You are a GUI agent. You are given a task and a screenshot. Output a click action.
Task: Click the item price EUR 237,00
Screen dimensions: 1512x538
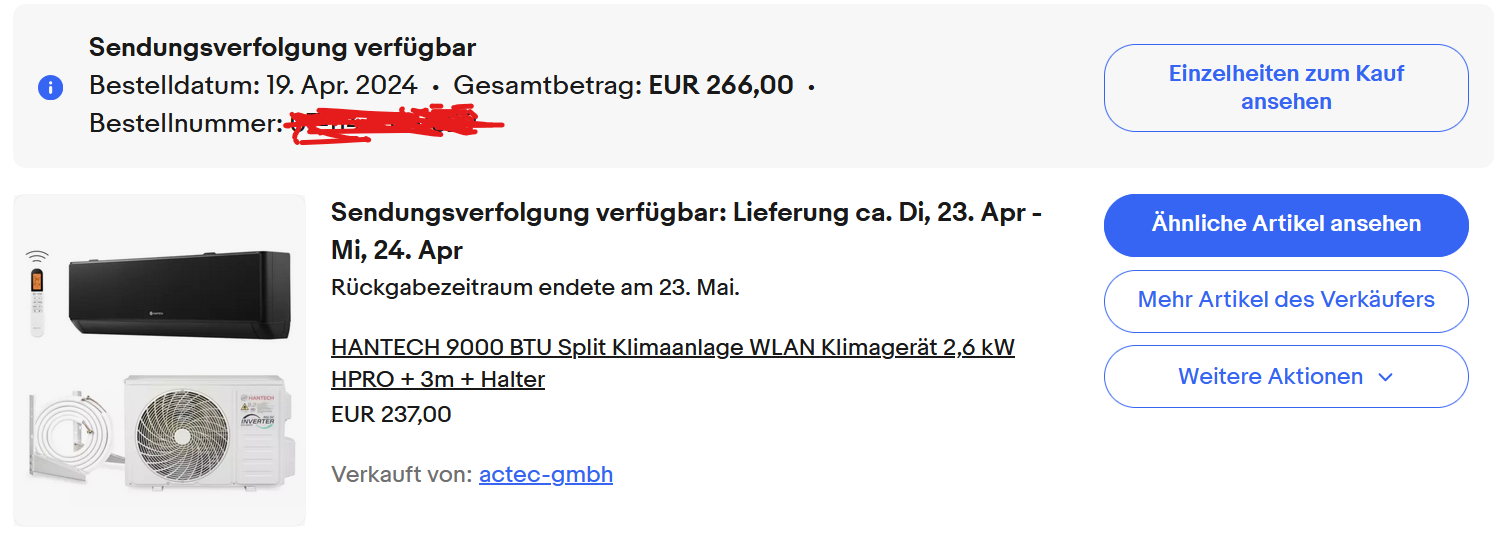click(391, 414)
